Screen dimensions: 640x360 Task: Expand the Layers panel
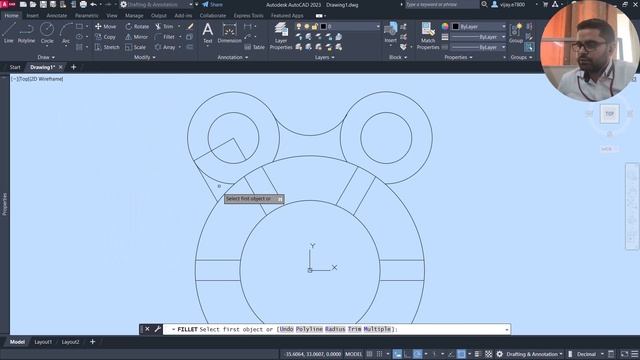coord(324,58)
